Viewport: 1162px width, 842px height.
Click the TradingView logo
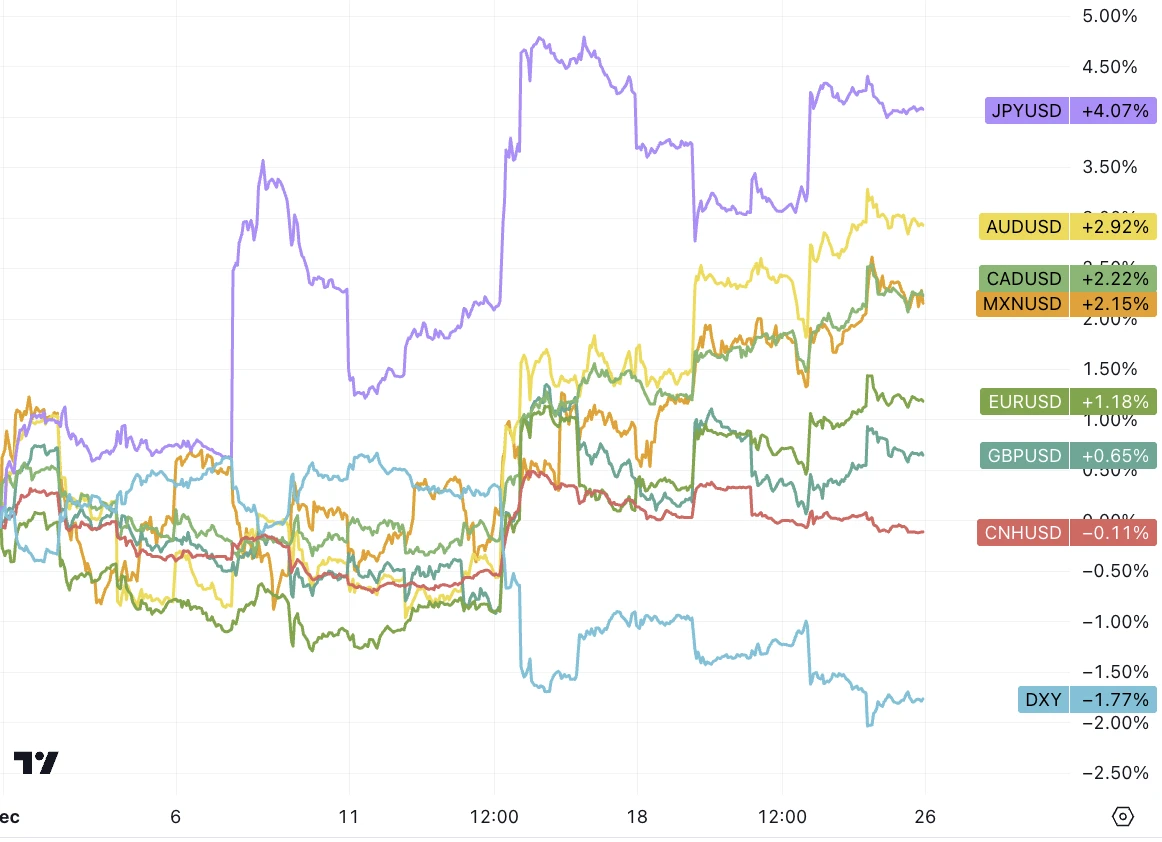[36, 763]
